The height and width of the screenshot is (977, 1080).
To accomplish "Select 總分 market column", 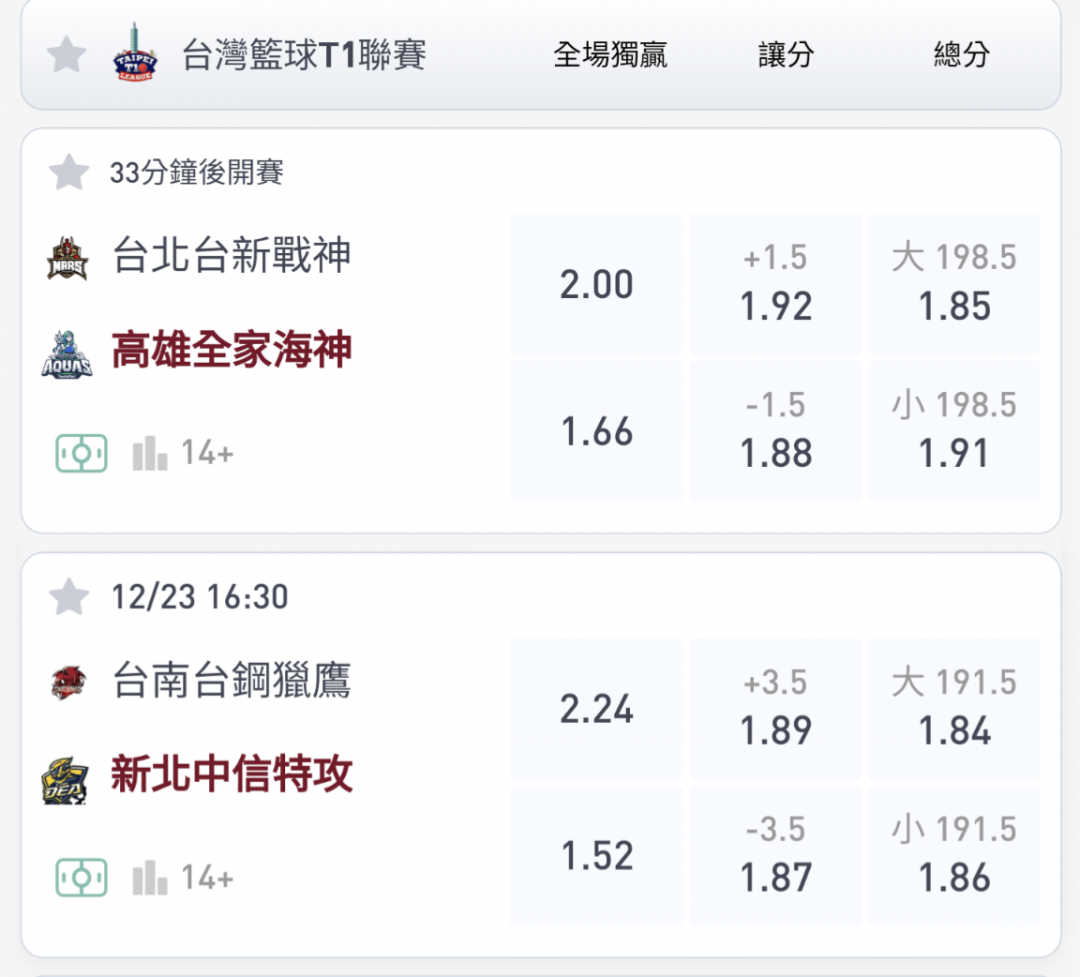I will pyautogui.click(x=962, y=54).
